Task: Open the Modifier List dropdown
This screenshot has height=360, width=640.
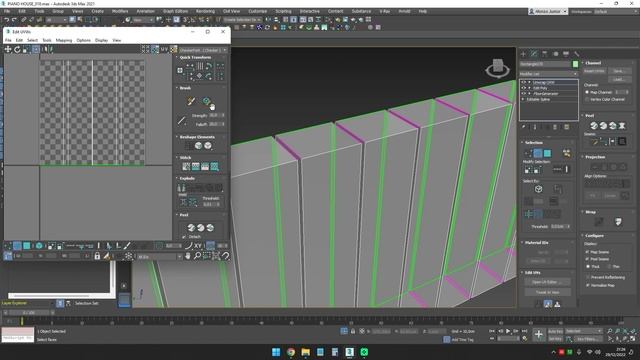Action: [x=549, y=74]
